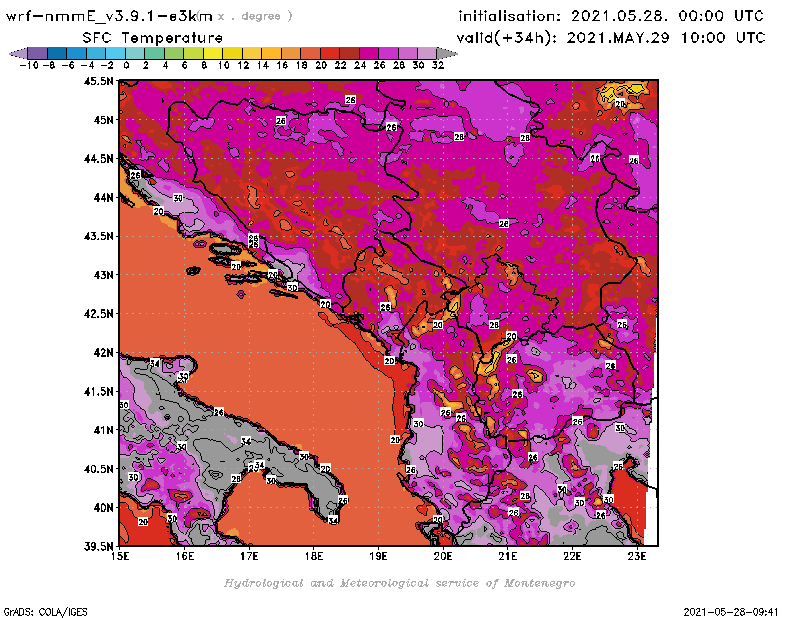Click the GrADS: COLA/IGES credit text
The height and width of the screenshot is (618, 800).
coord(42,609)
